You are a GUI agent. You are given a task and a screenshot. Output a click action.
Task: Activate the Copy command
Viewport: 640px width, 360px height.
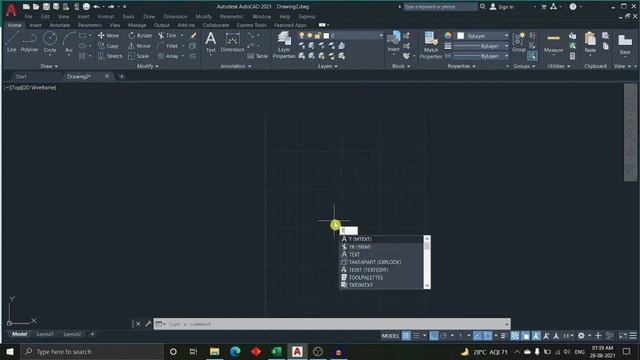(x=109, y=46)
